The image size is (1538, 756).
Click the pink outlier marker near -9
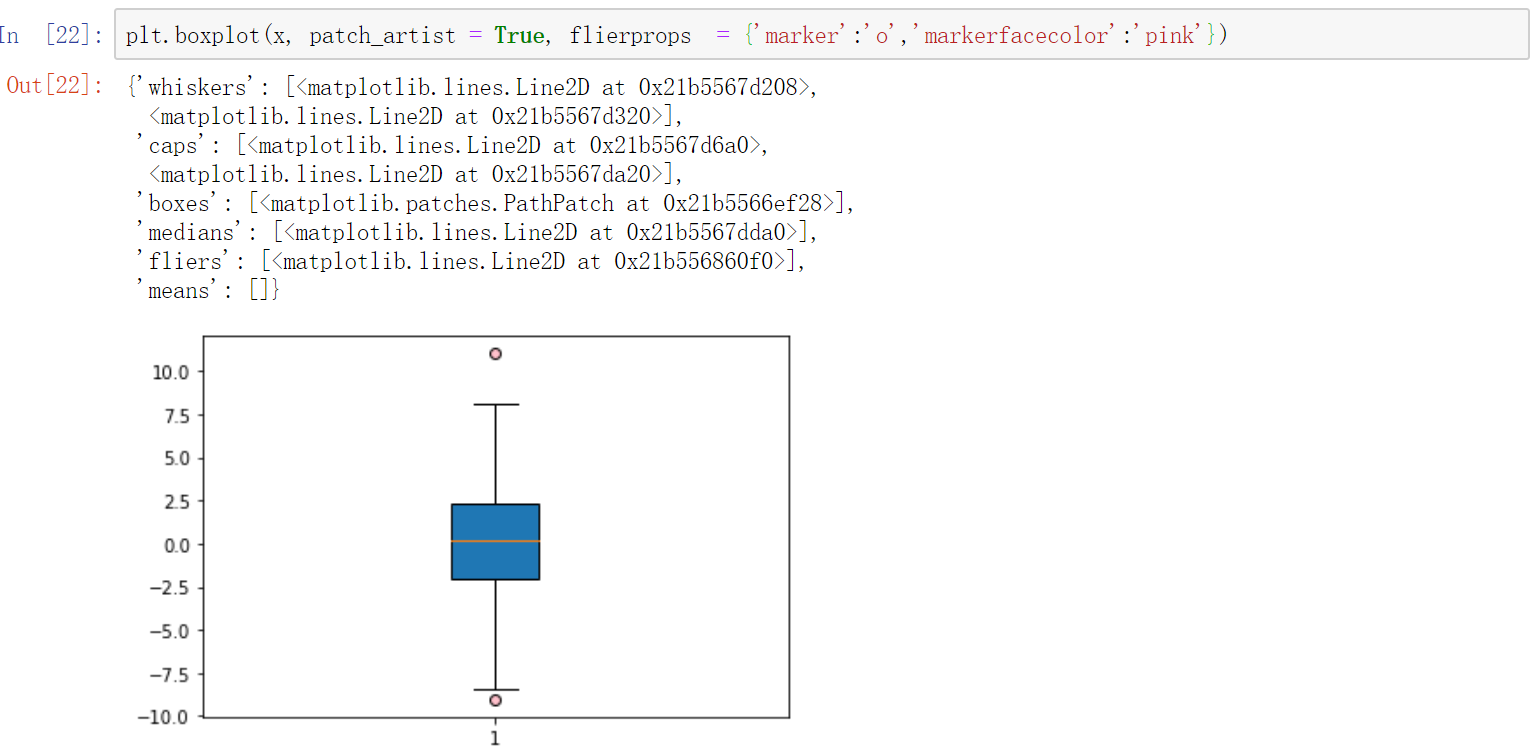[x=494, y=700]
